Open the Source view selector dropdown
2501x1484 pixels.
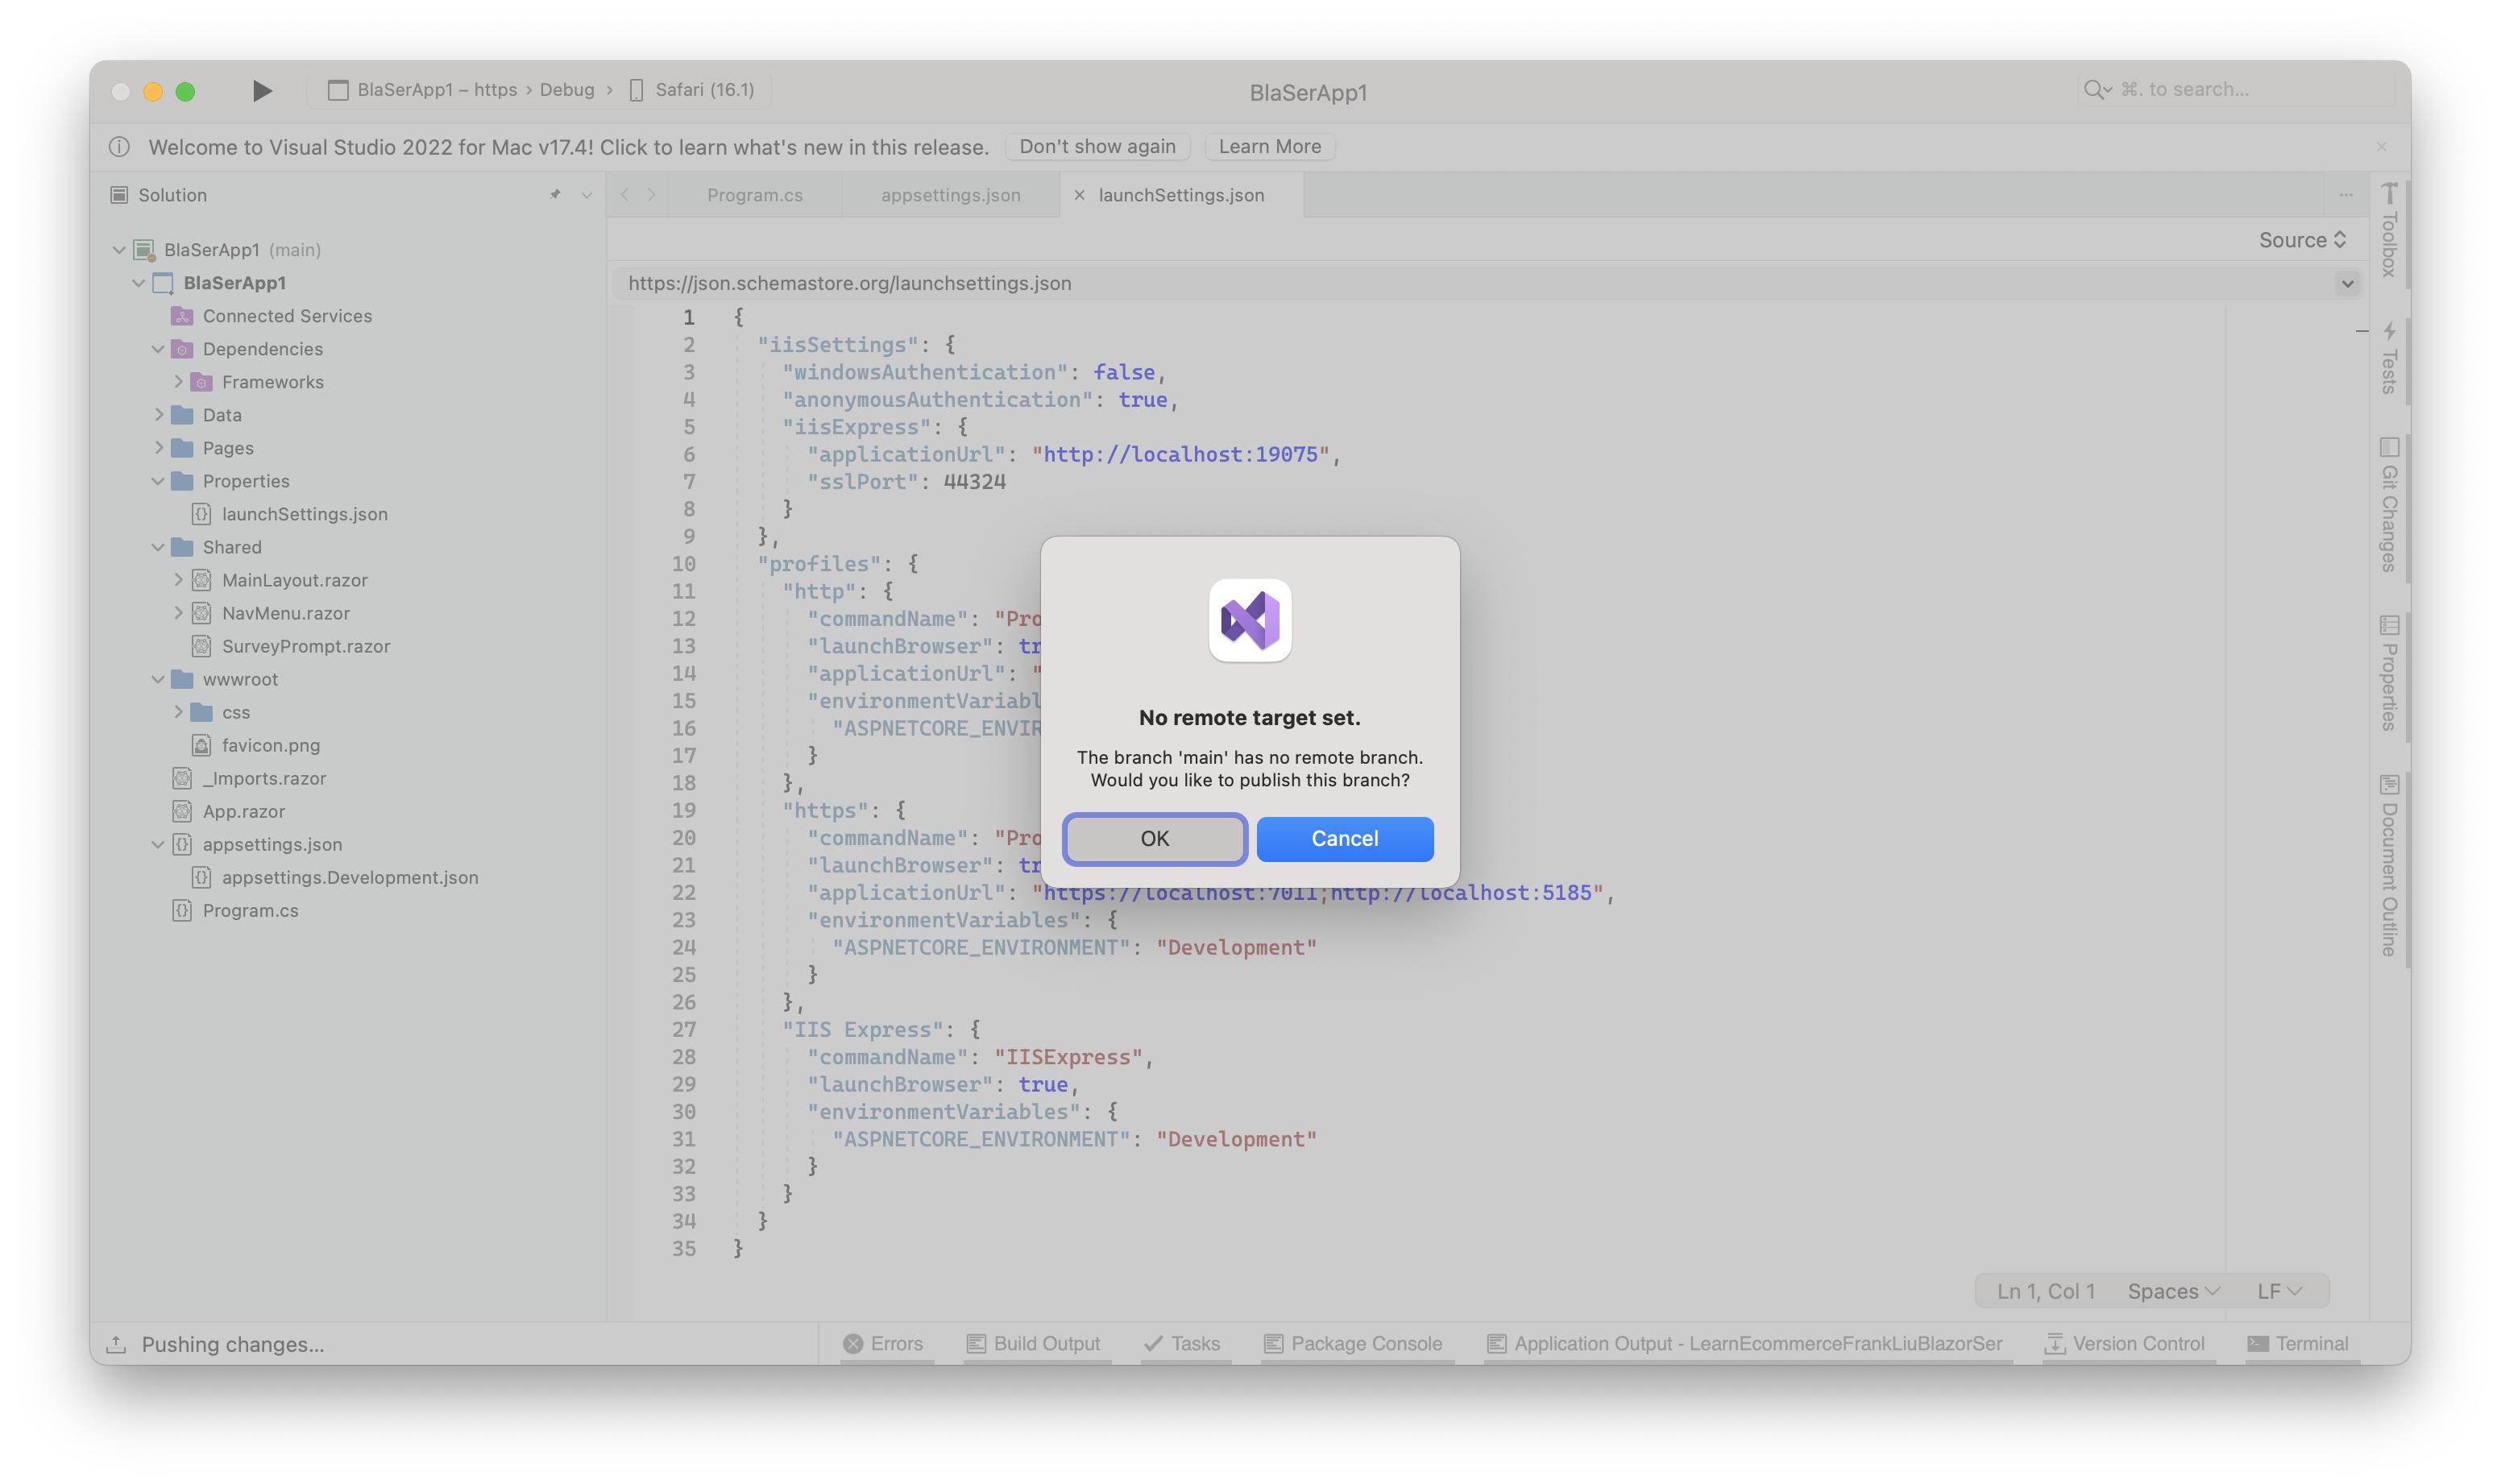tap(2302, 240)
